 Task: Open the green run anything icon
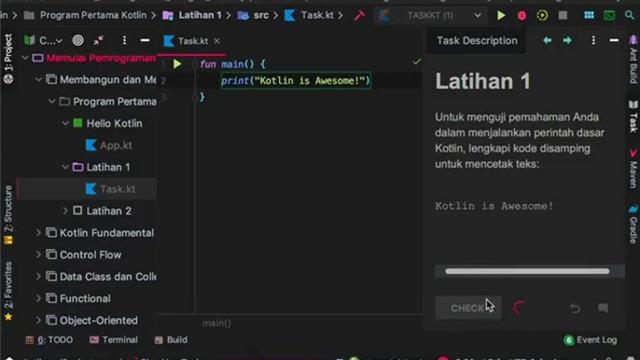609,16
